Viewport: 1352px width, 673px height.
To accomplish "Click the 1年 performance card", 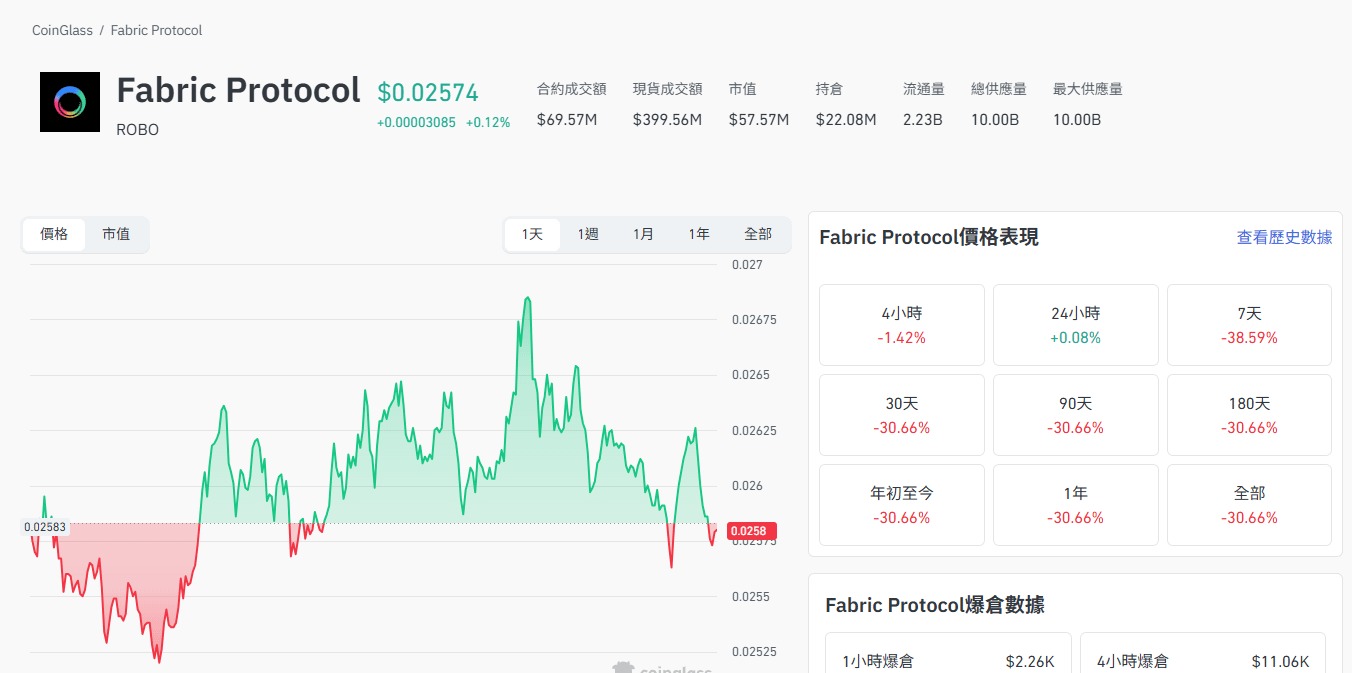I will click(1076, 505).
